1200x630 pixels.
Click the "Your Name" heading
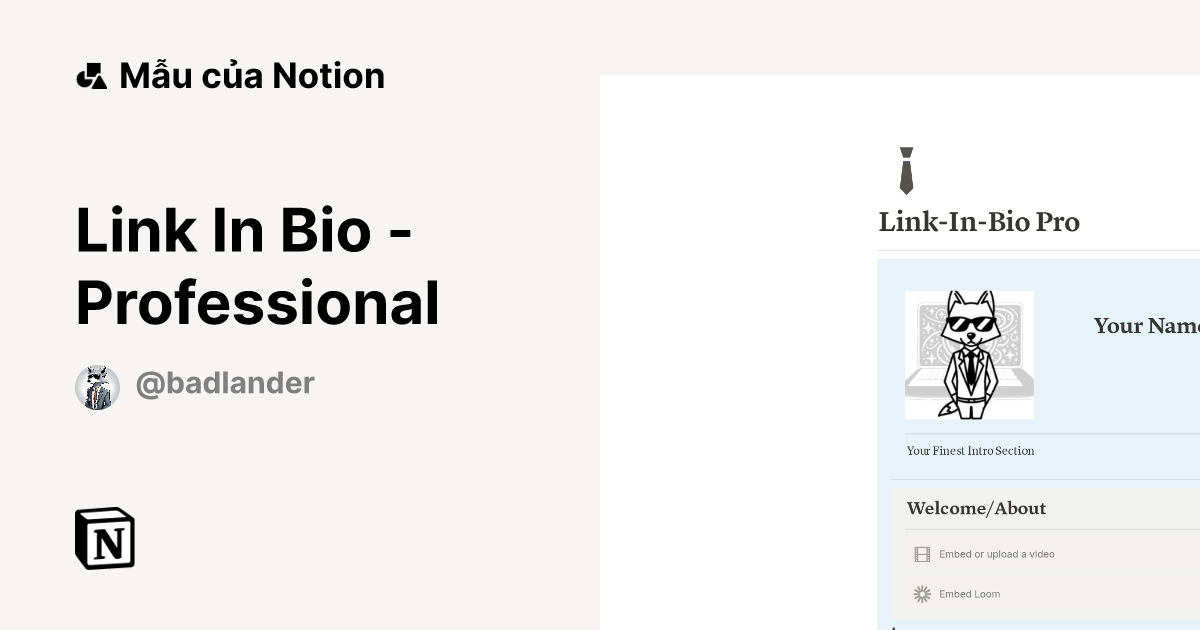1146,325
